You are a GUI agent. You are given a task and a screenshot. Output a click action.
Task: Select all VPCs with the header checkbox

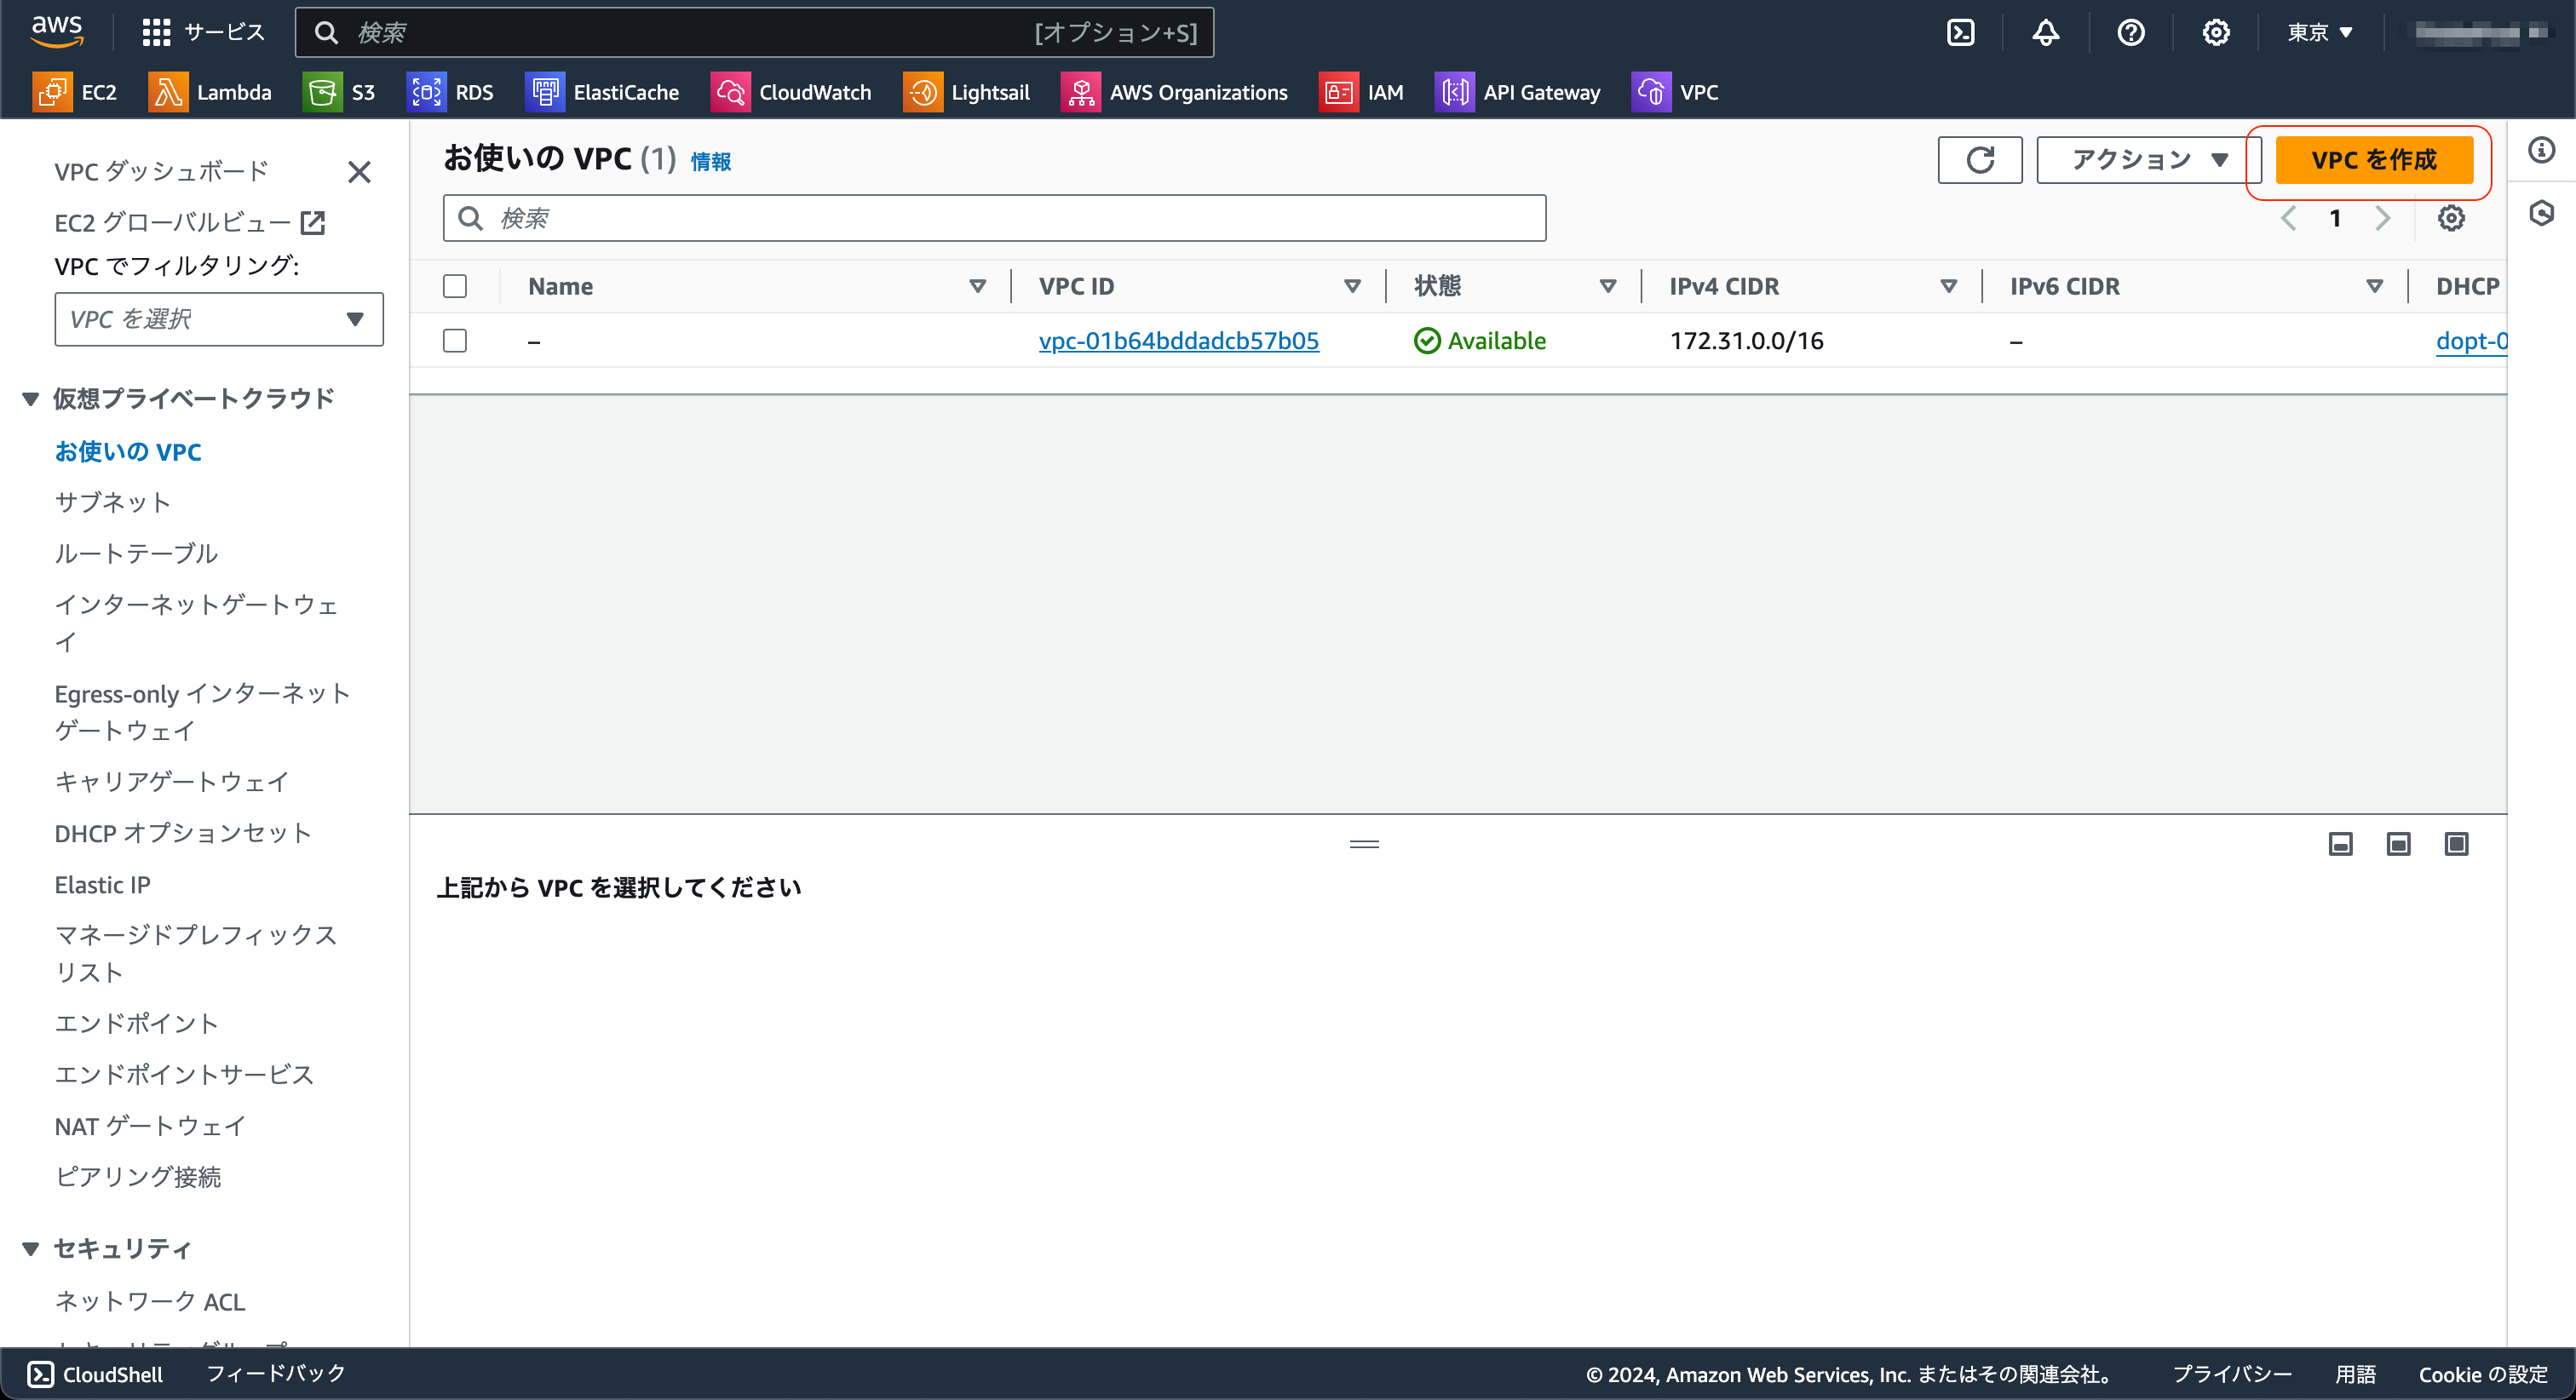[x=454, y=286]
